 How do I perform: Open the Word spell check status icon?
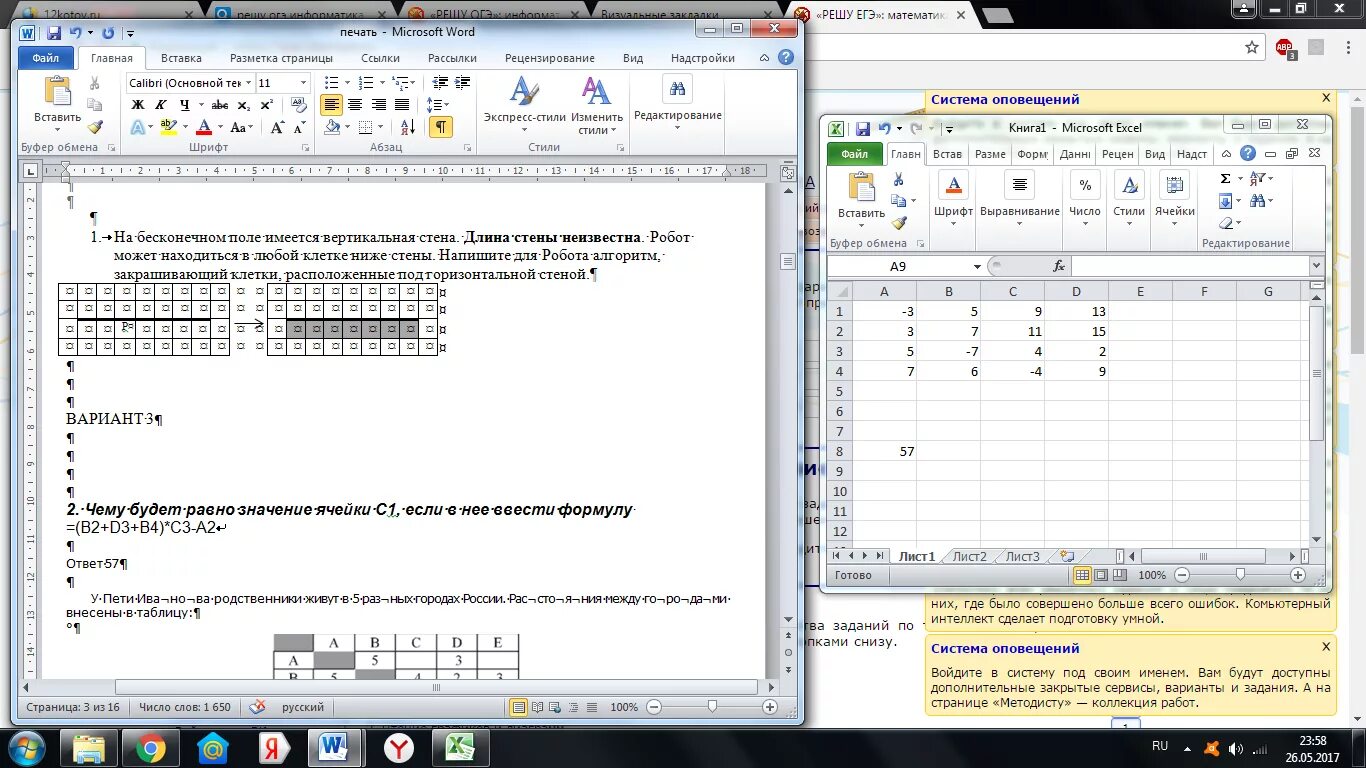pos(258,707)
